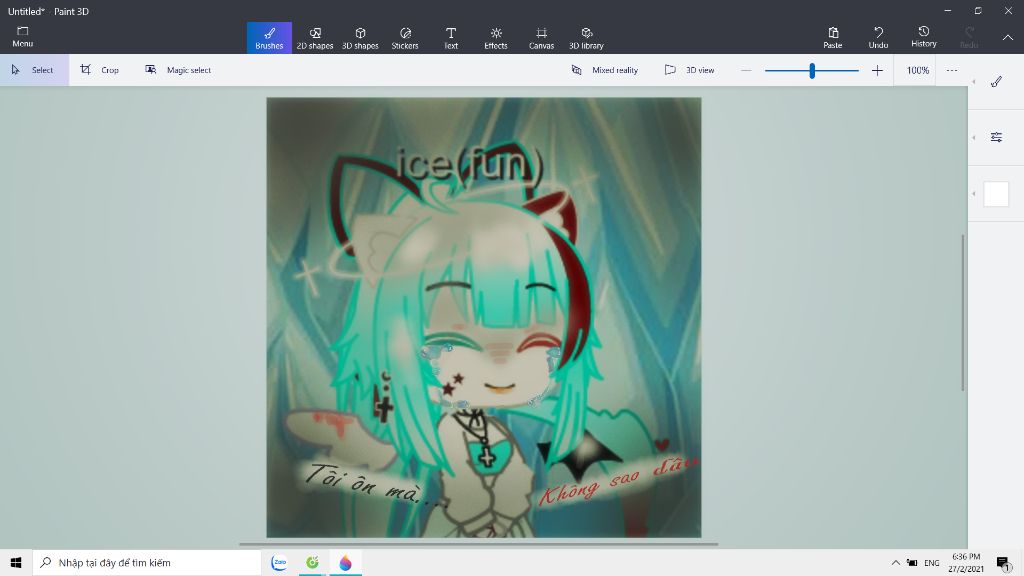Open the 3D library

coord(586,38)
